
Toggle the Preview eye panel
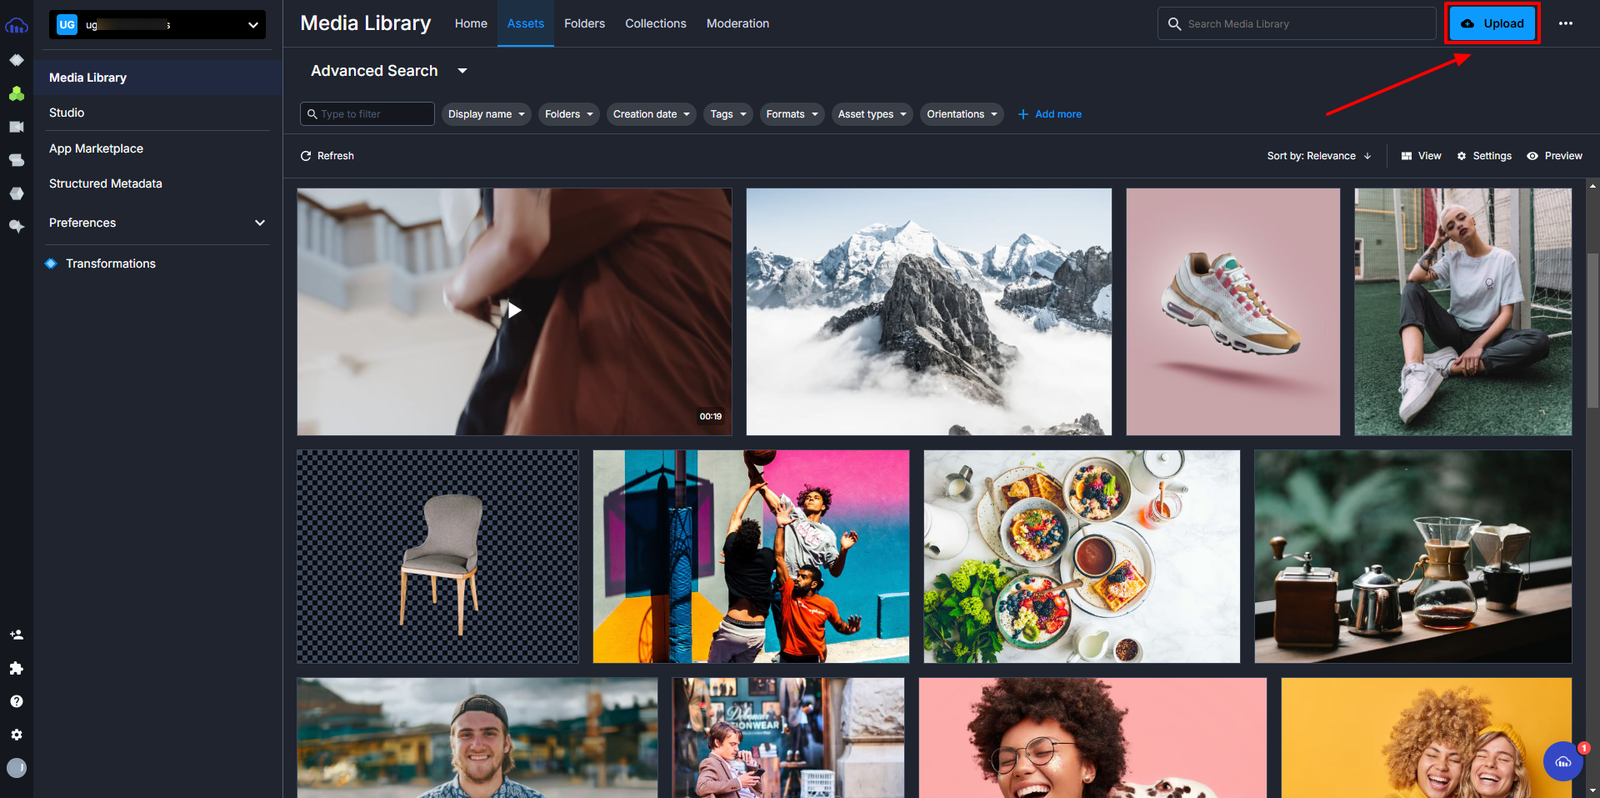coord(1554,156)
